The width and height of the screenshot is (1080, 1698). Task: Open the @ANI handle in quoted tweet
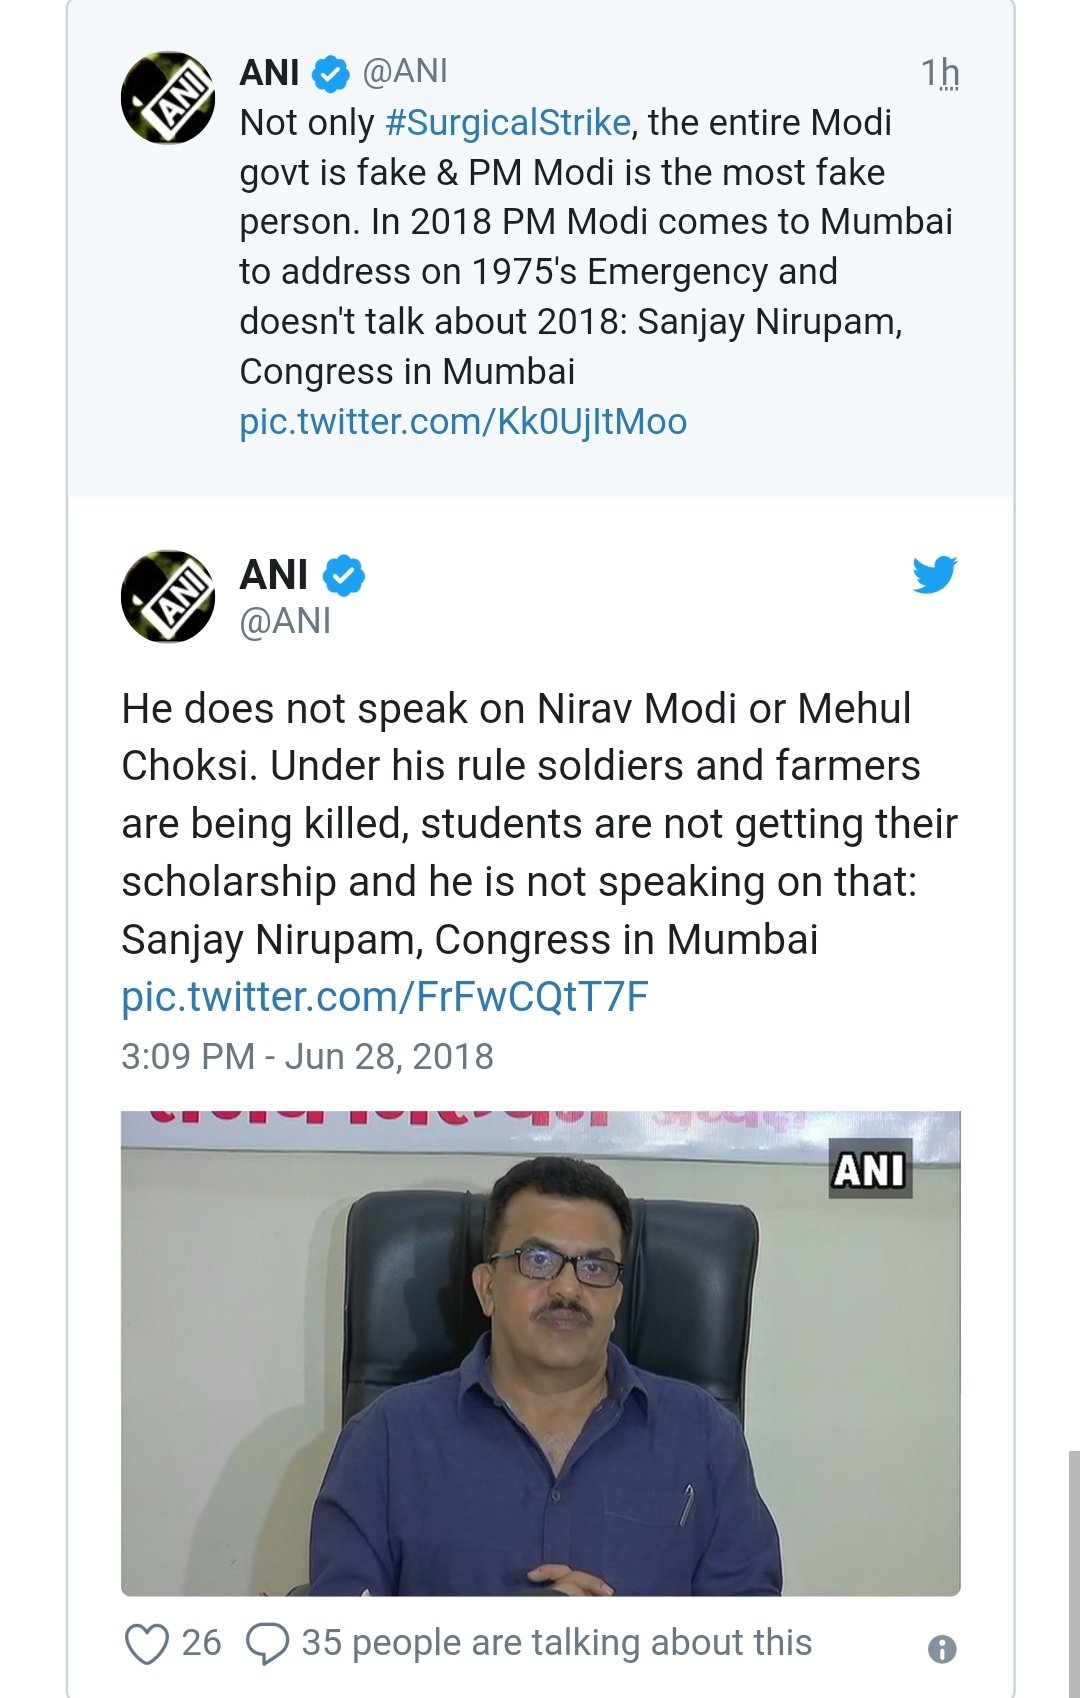405,72
